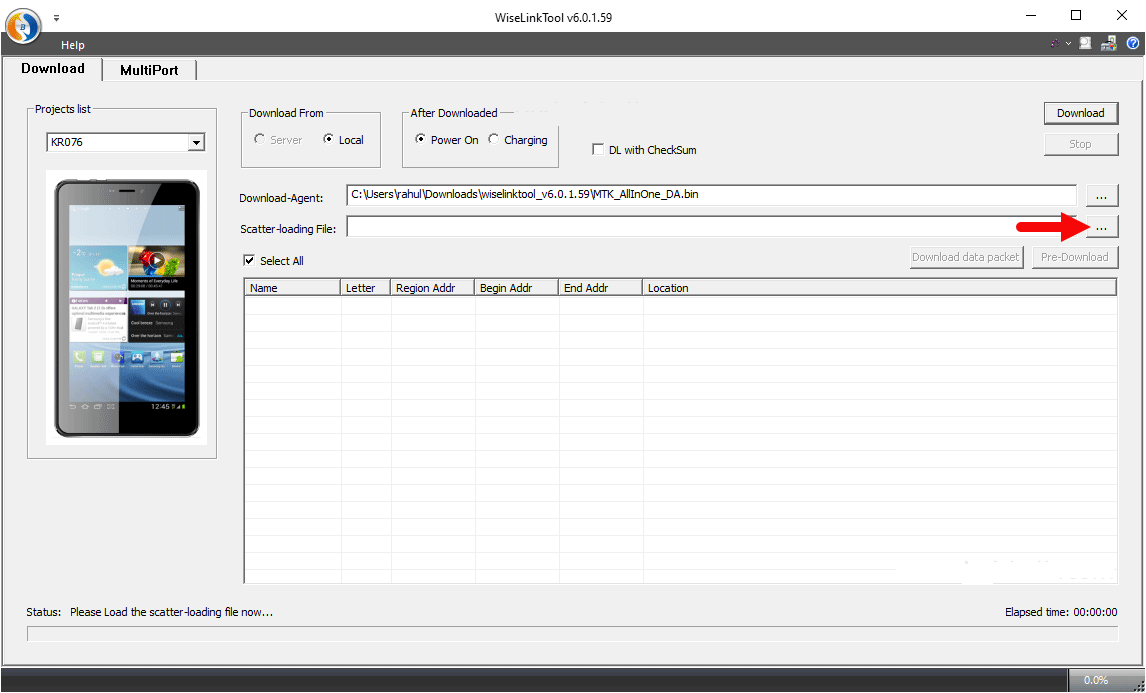Choose Charging after download

tap(494, 140)
